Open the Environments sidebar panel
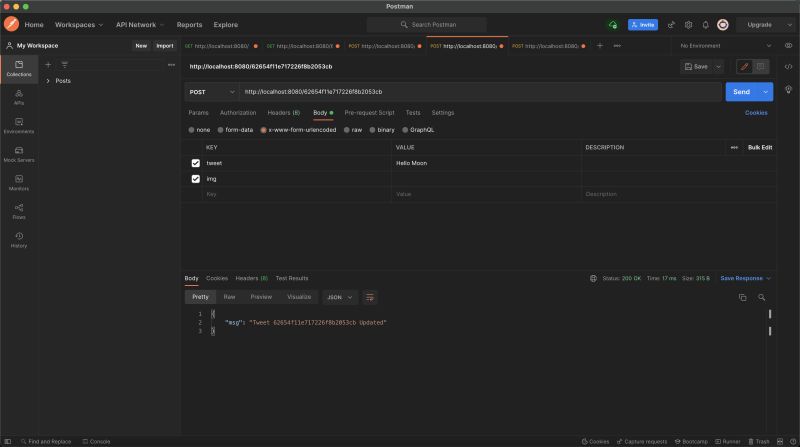 tap(19, 126)
